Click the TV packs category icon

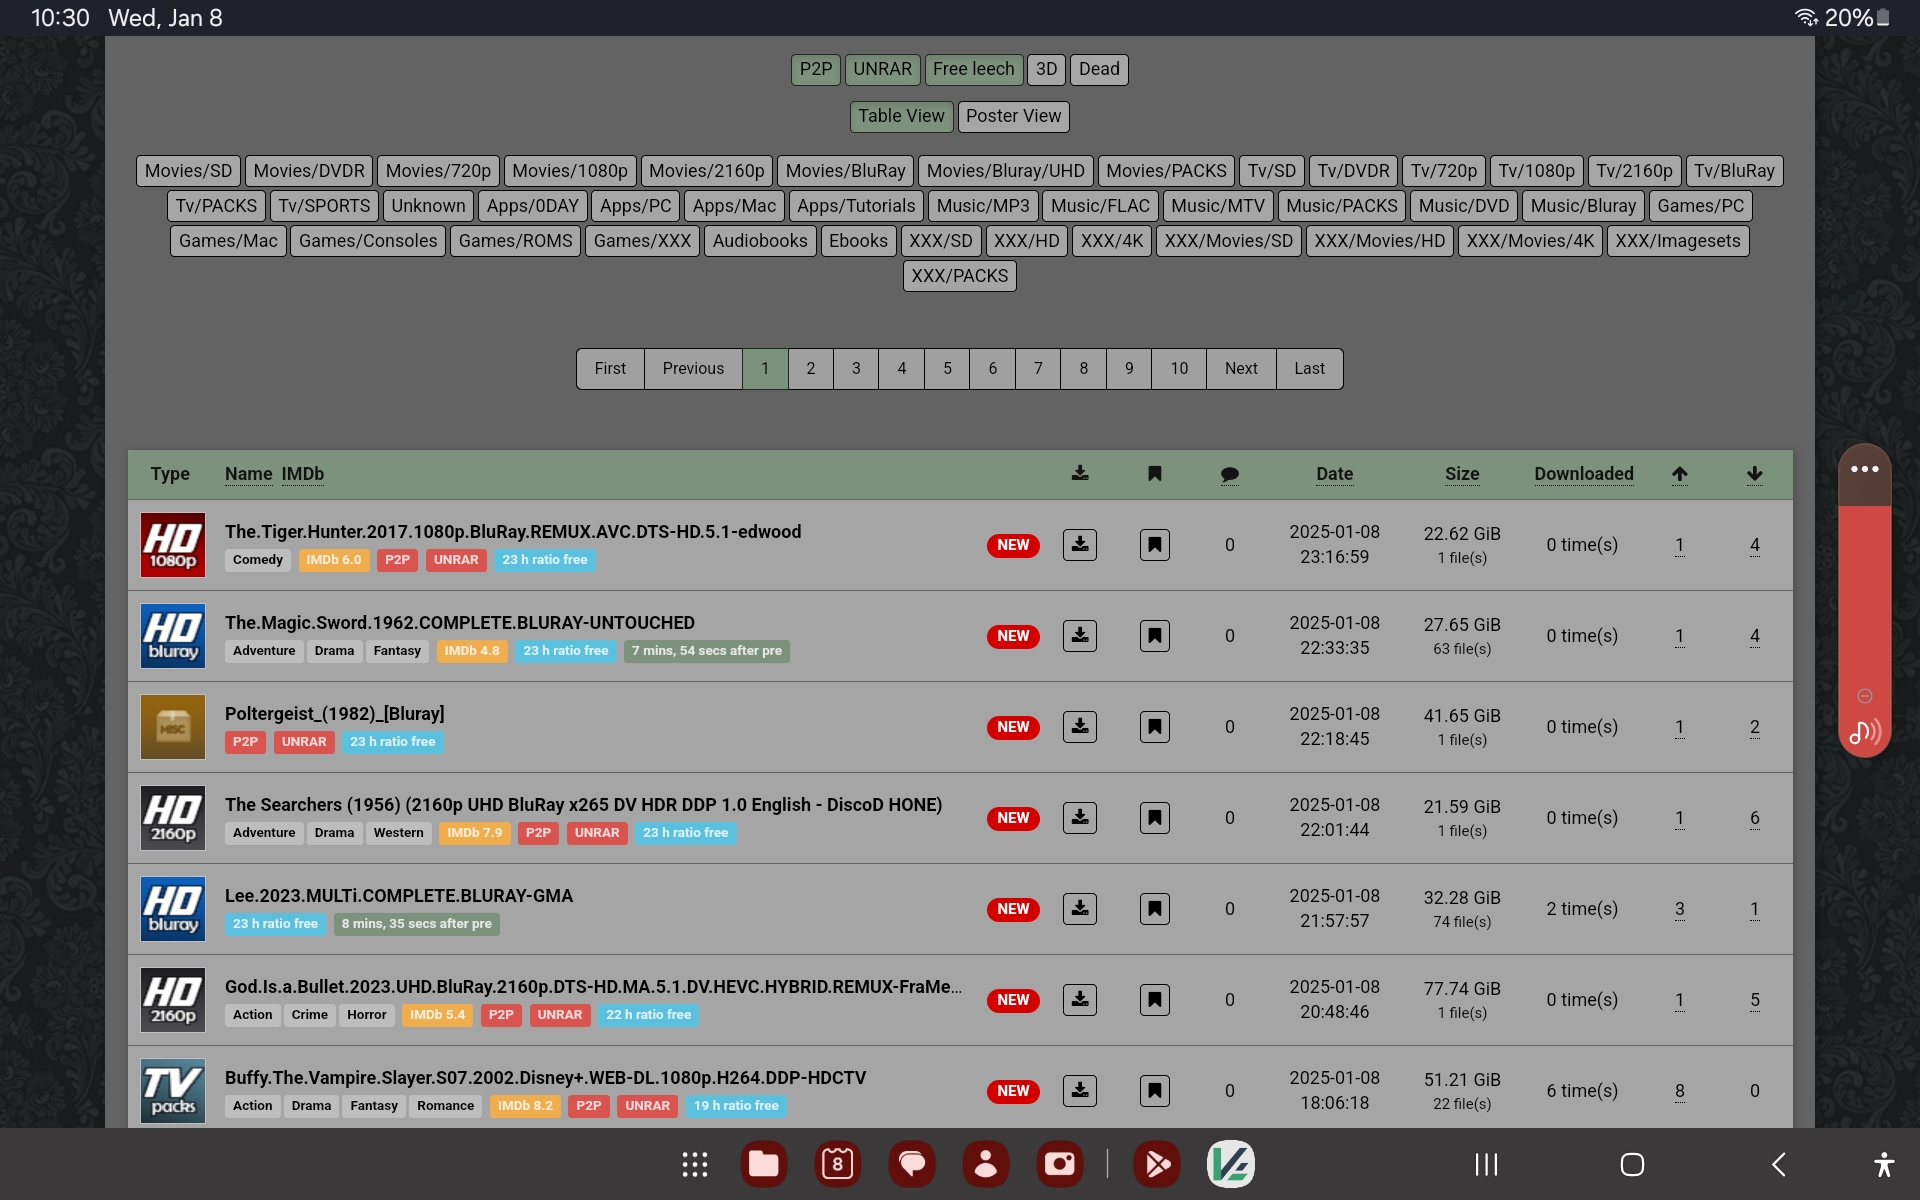tap(173, 1090)
